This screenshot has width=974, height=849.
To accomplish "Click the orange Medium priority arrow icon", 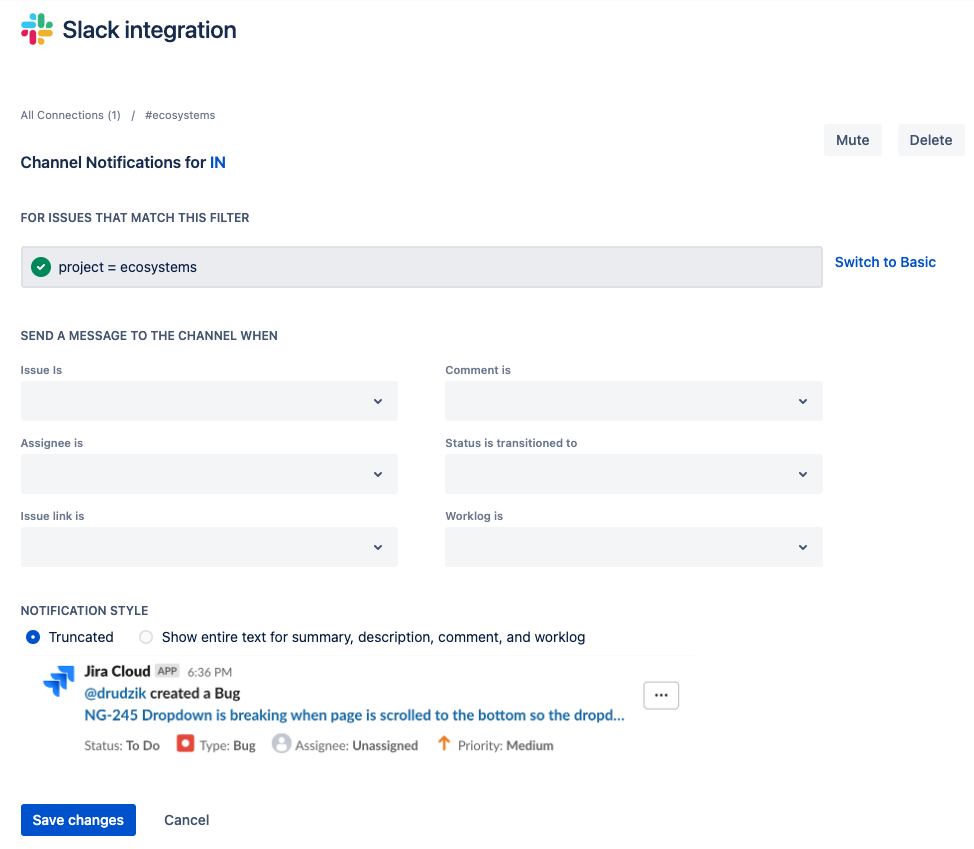I will pyautogui.click(x=444, y=743).
